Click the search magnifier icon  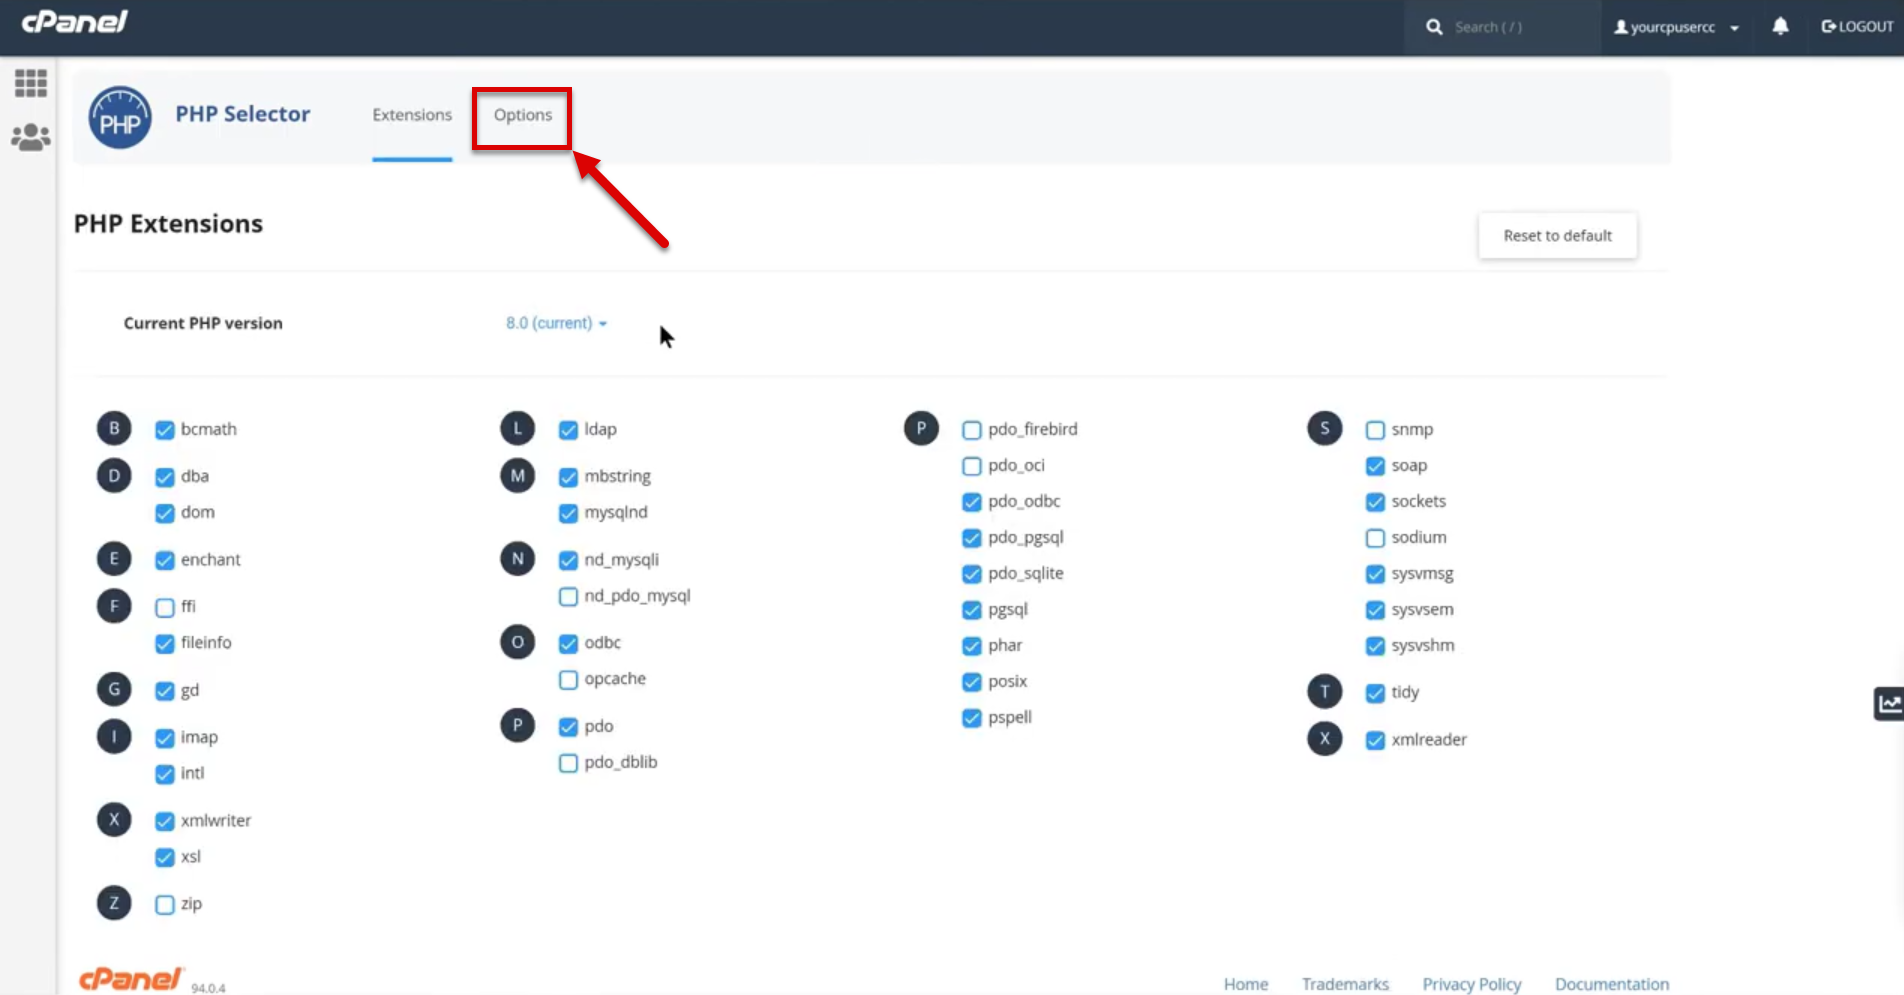point(1434,27)
